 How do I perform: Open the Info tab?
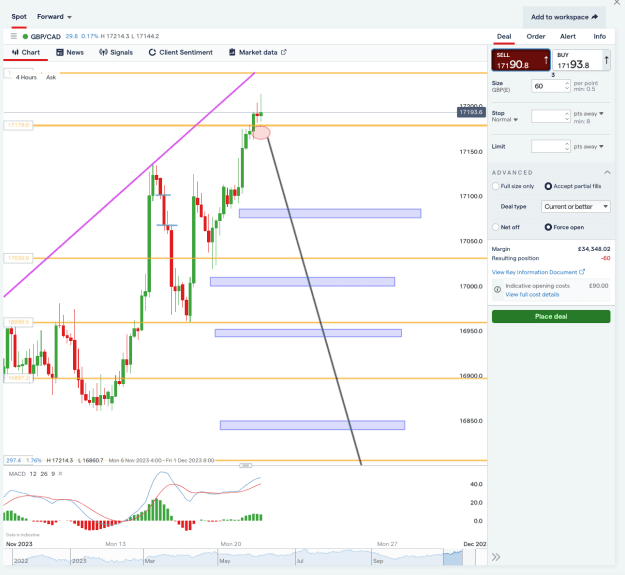pyautogui.click(x=599, y=37)
